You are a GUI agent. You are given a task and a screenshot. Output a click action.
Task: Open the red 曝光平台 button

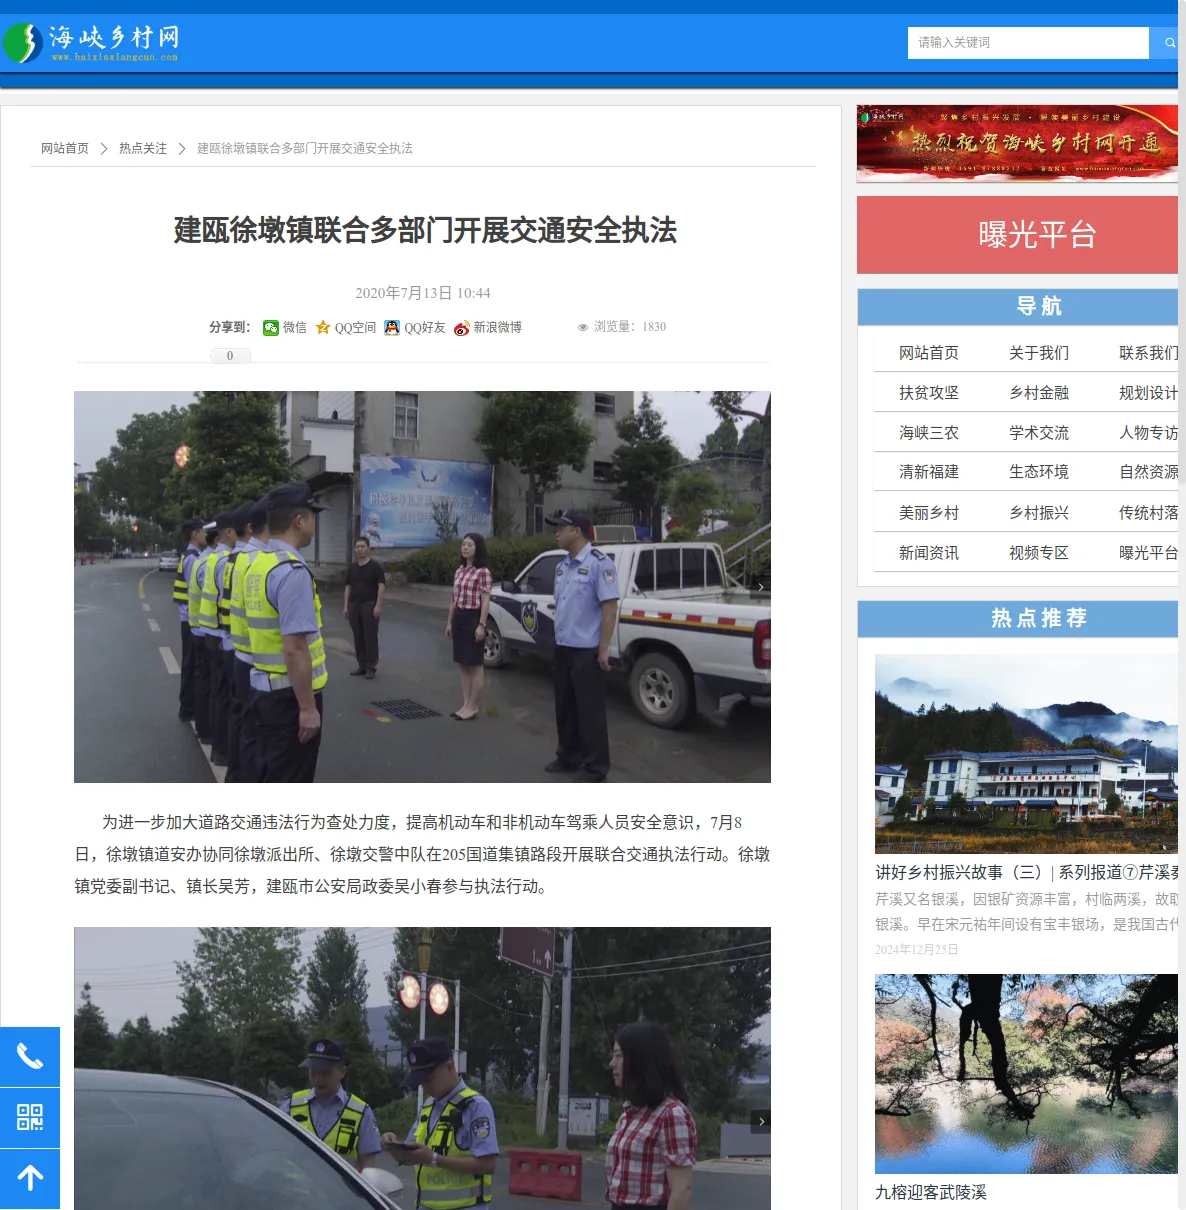coord(1017,235)
